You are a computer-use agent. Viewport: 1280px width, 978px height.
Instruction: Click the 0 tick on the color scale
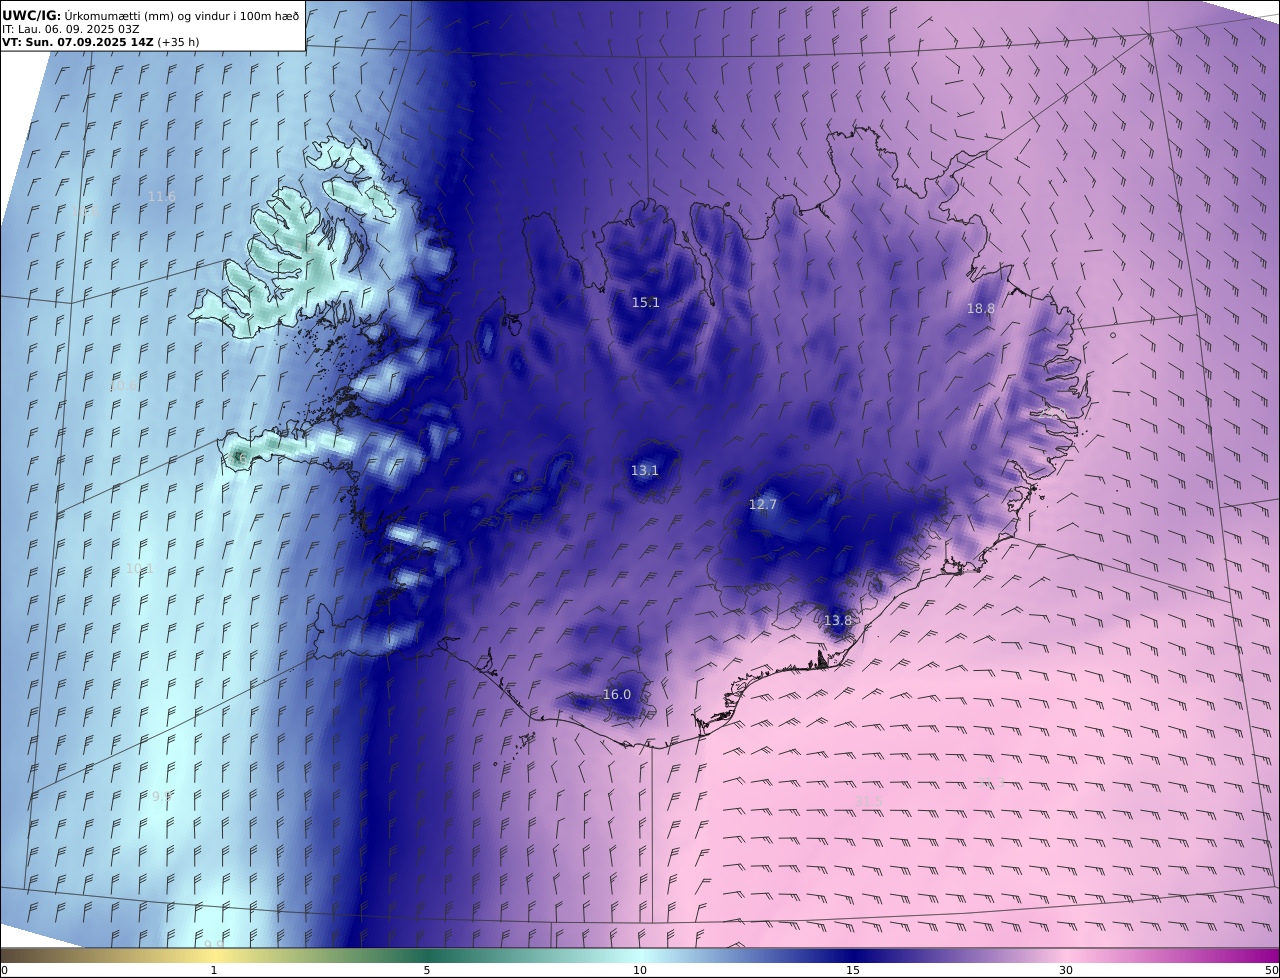pos(4,970)
